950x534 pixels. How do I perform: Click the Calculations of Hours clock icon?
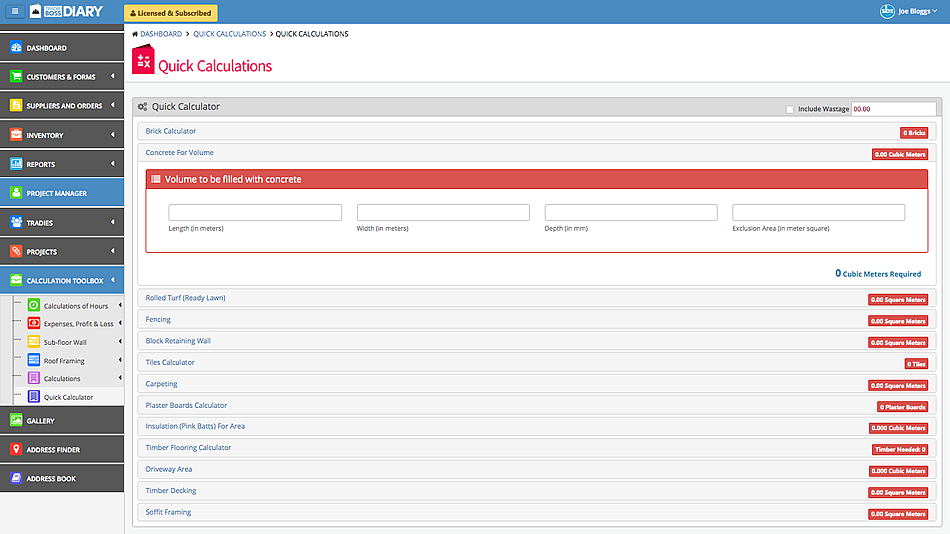coord(34,306)
